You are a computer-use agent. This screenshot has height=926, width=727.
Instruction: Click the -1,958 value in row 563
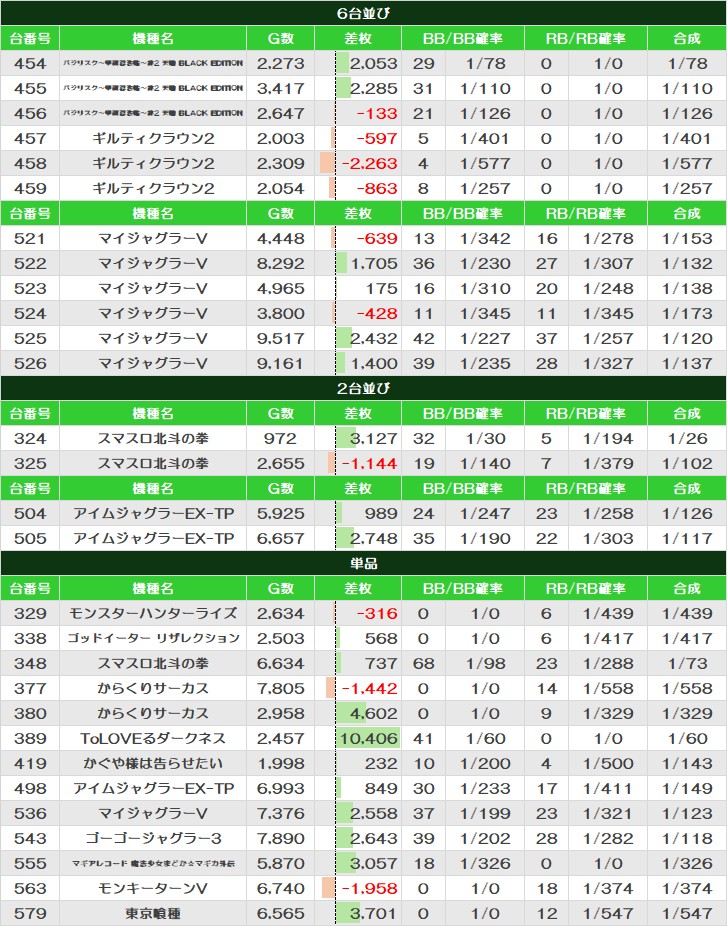tap(370, 888)
